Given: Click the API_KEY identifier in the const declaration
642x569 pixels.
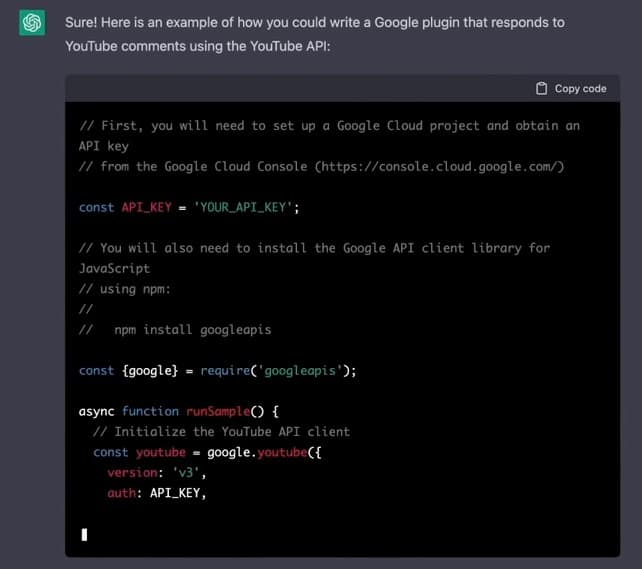Looking at the screenshot, I should (147, 208).
